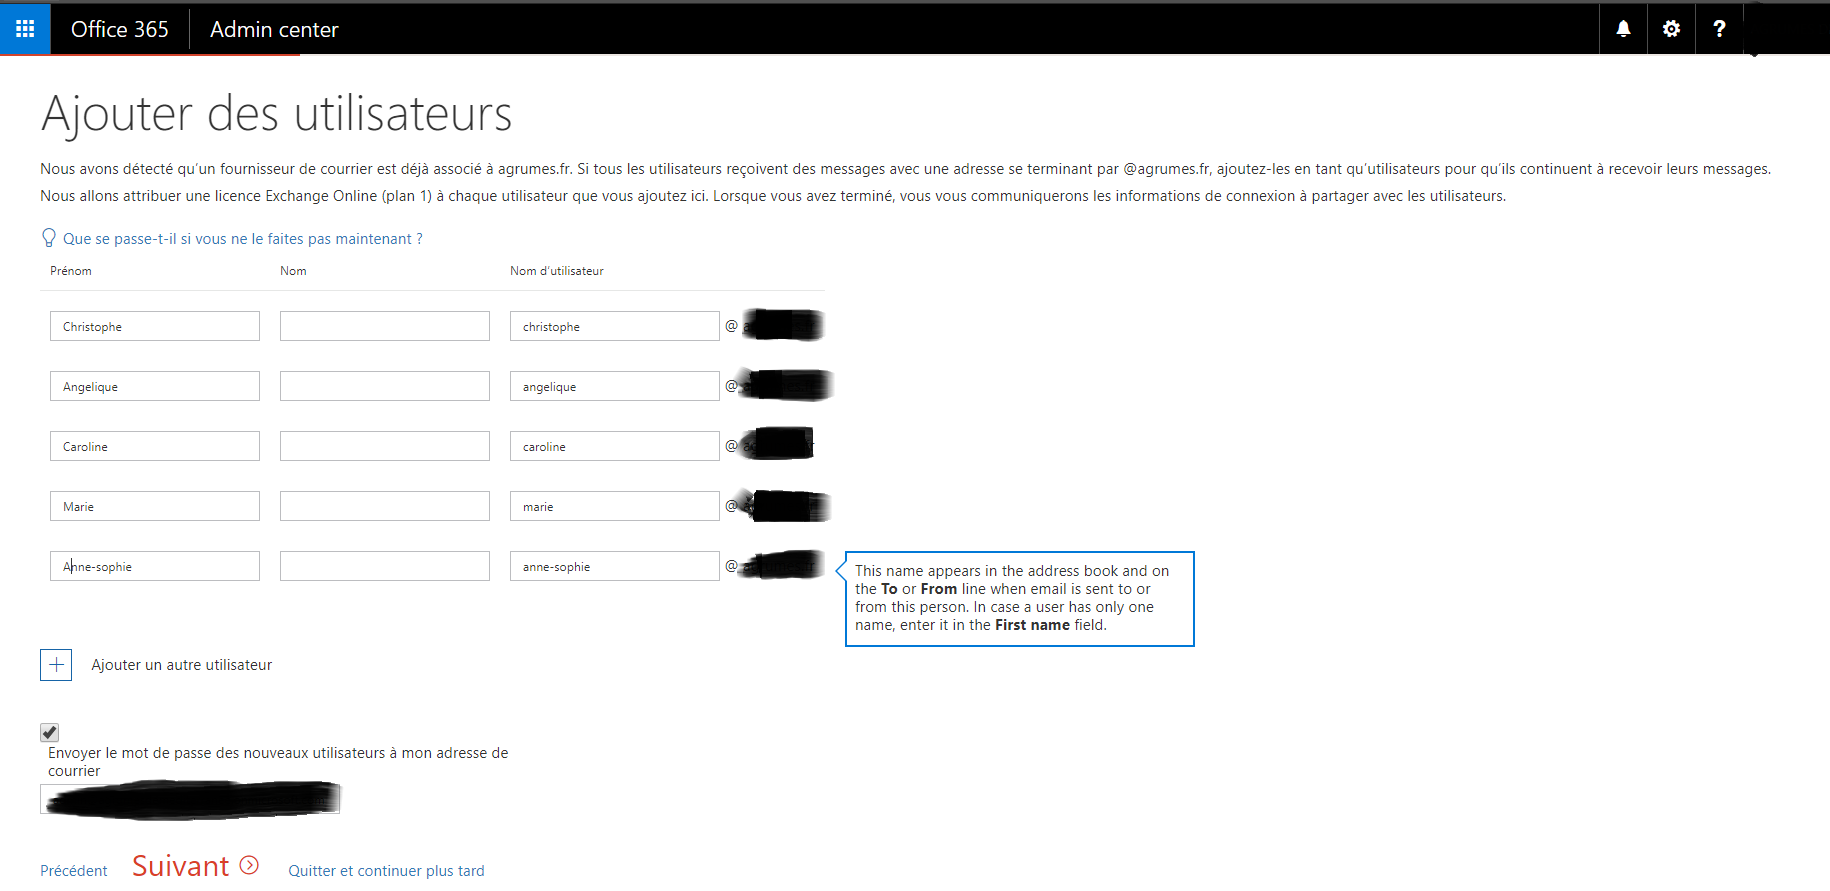Click the username field 'marie'

[615, 506]
